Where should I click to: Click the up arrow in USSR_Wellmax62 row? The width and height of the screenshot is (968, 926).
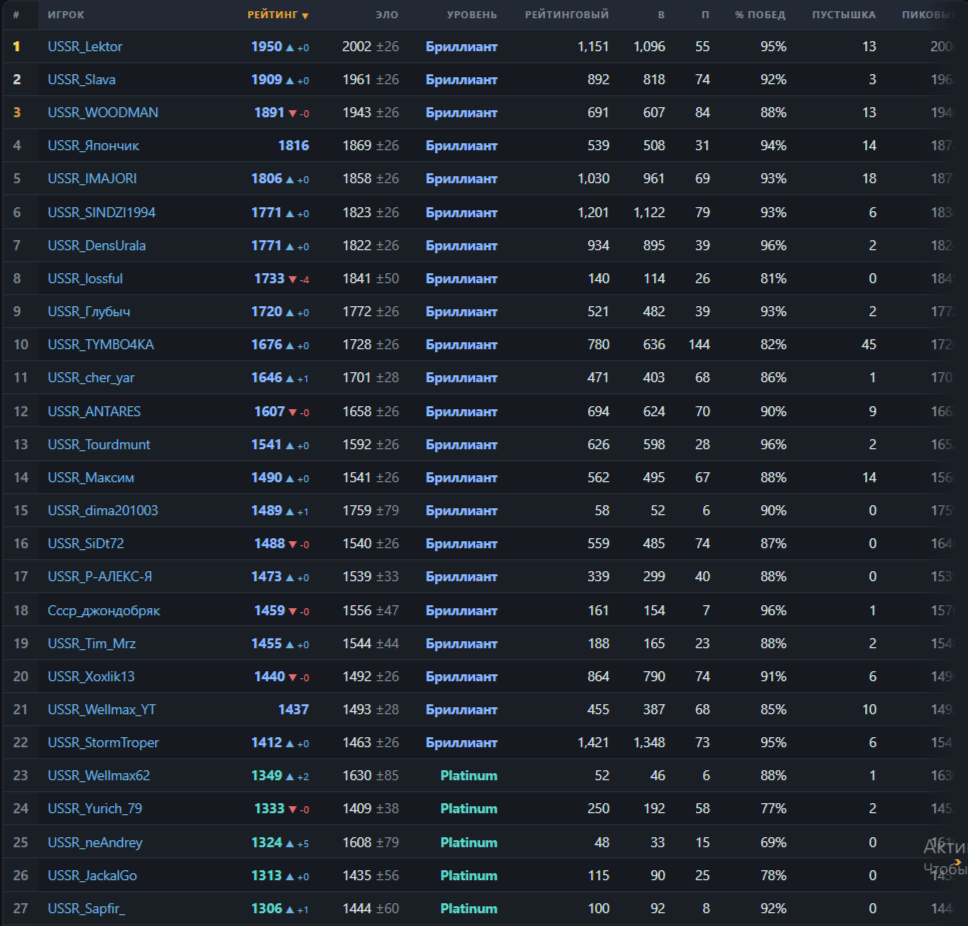point(290,776)
